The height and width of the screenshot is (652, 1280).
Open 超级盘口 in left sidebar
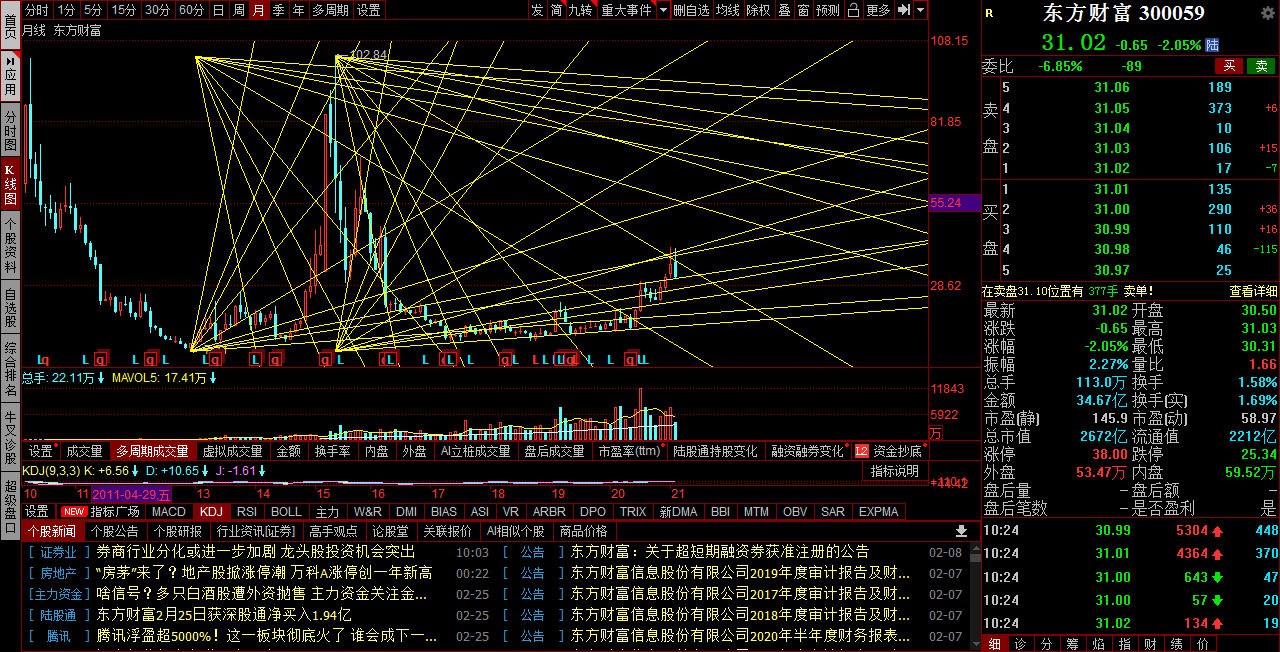click(10, 506)
